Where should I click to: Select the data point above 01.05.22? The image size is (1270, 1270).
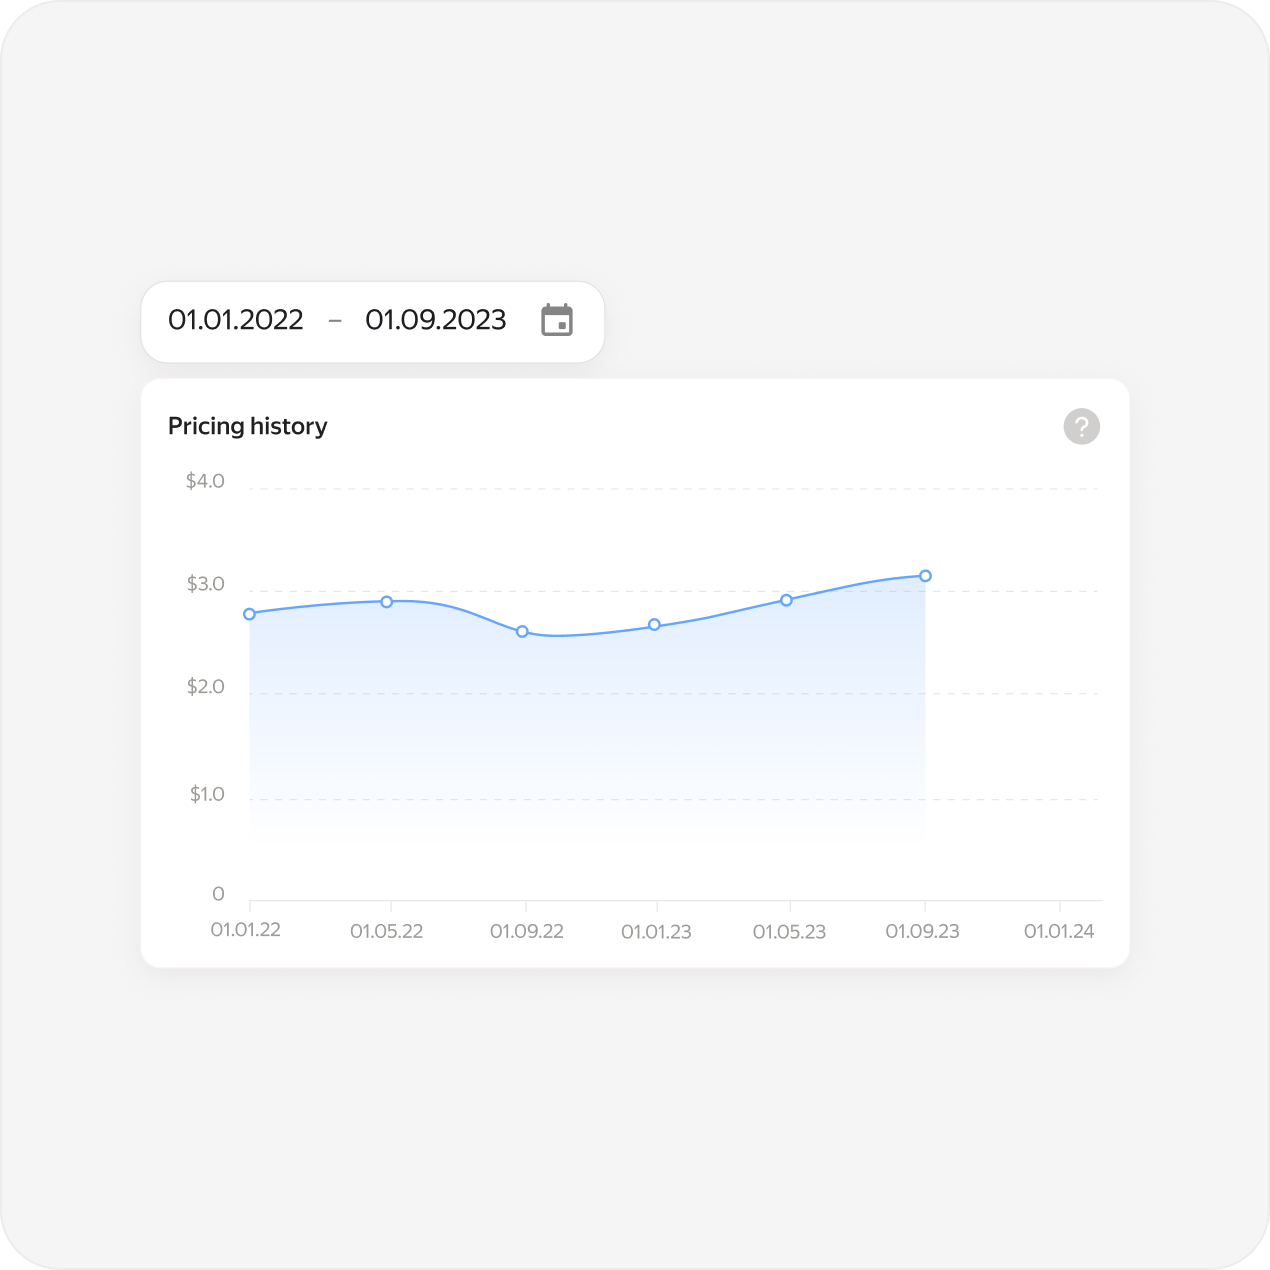(387, 602)
